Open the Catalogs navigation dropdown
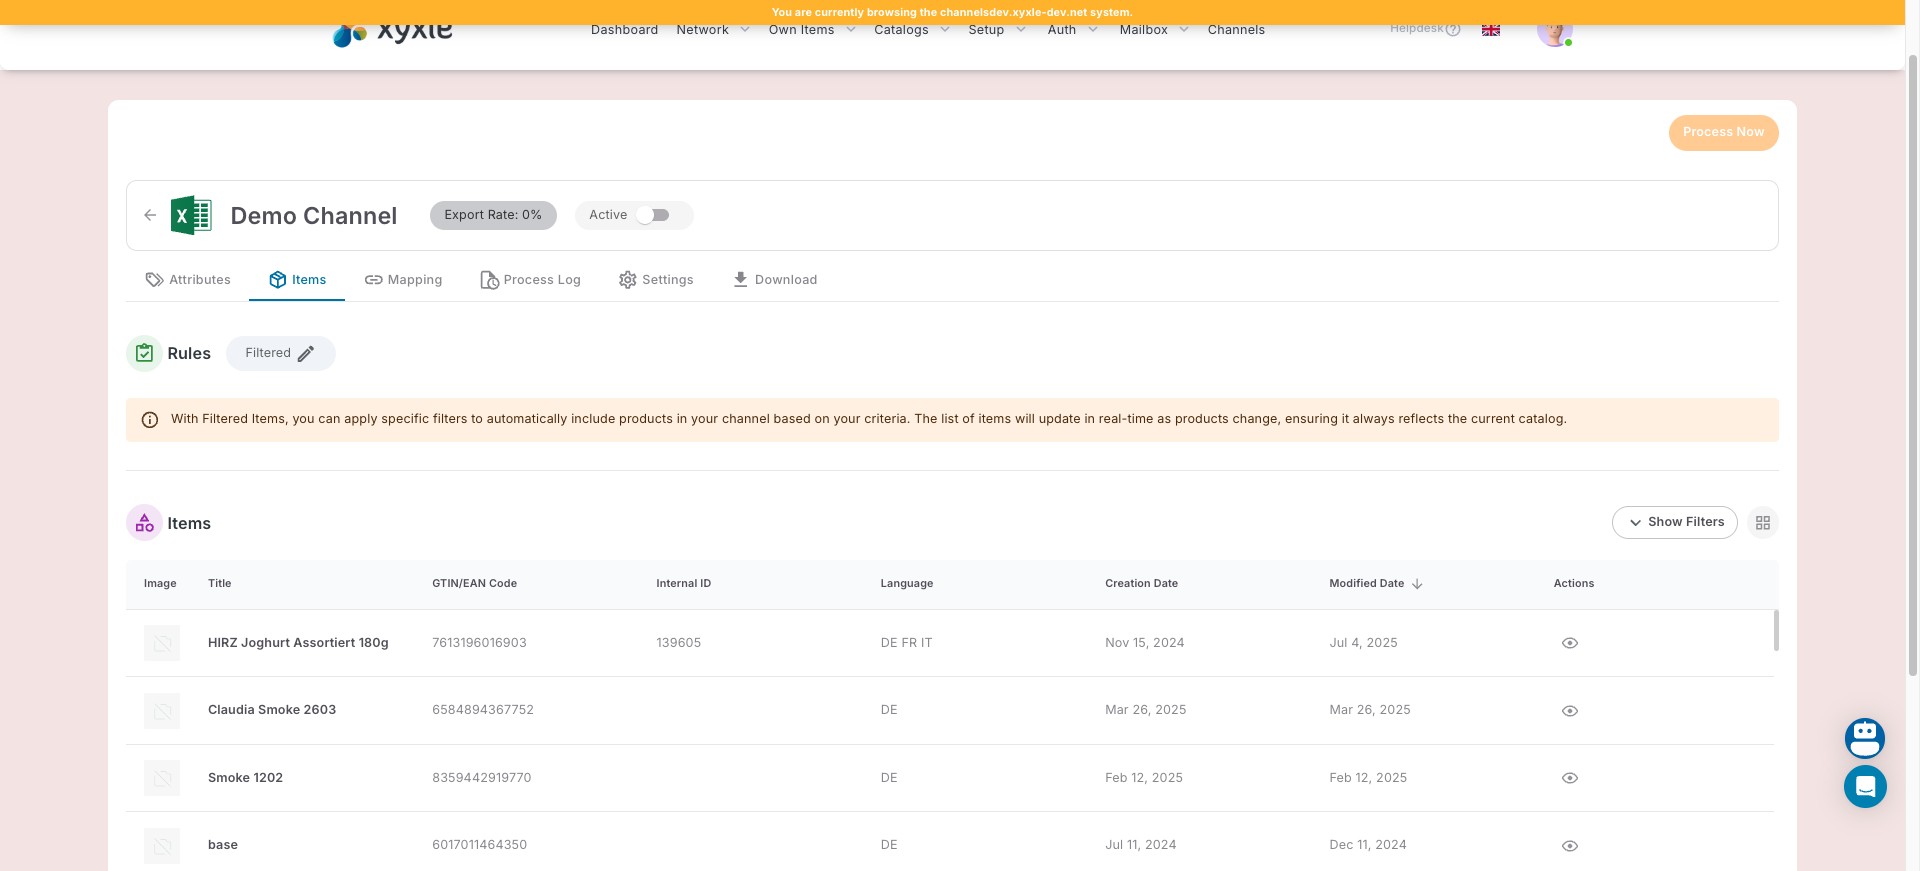The image size is (1920, 871). coord(911,30)
